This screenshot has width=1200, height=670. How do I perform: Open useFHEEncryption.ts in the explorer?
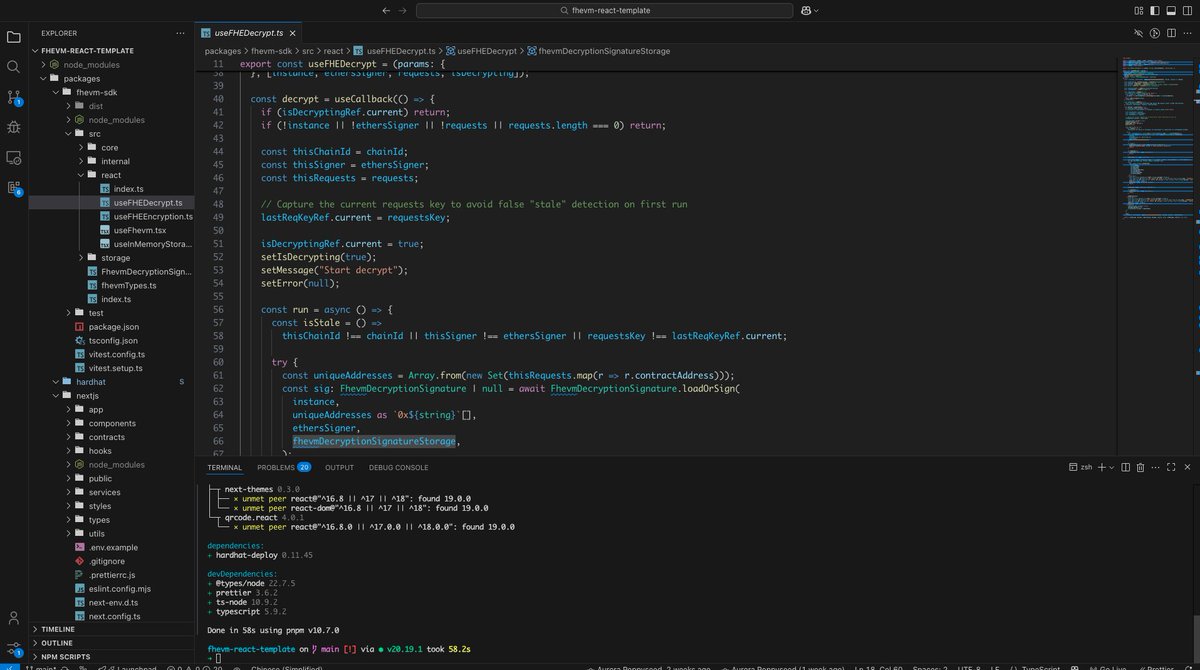click(x=152, y=216)
